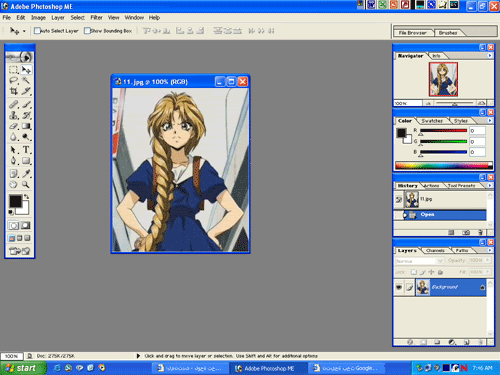Select the Eyedropper tool

(26, 173)
